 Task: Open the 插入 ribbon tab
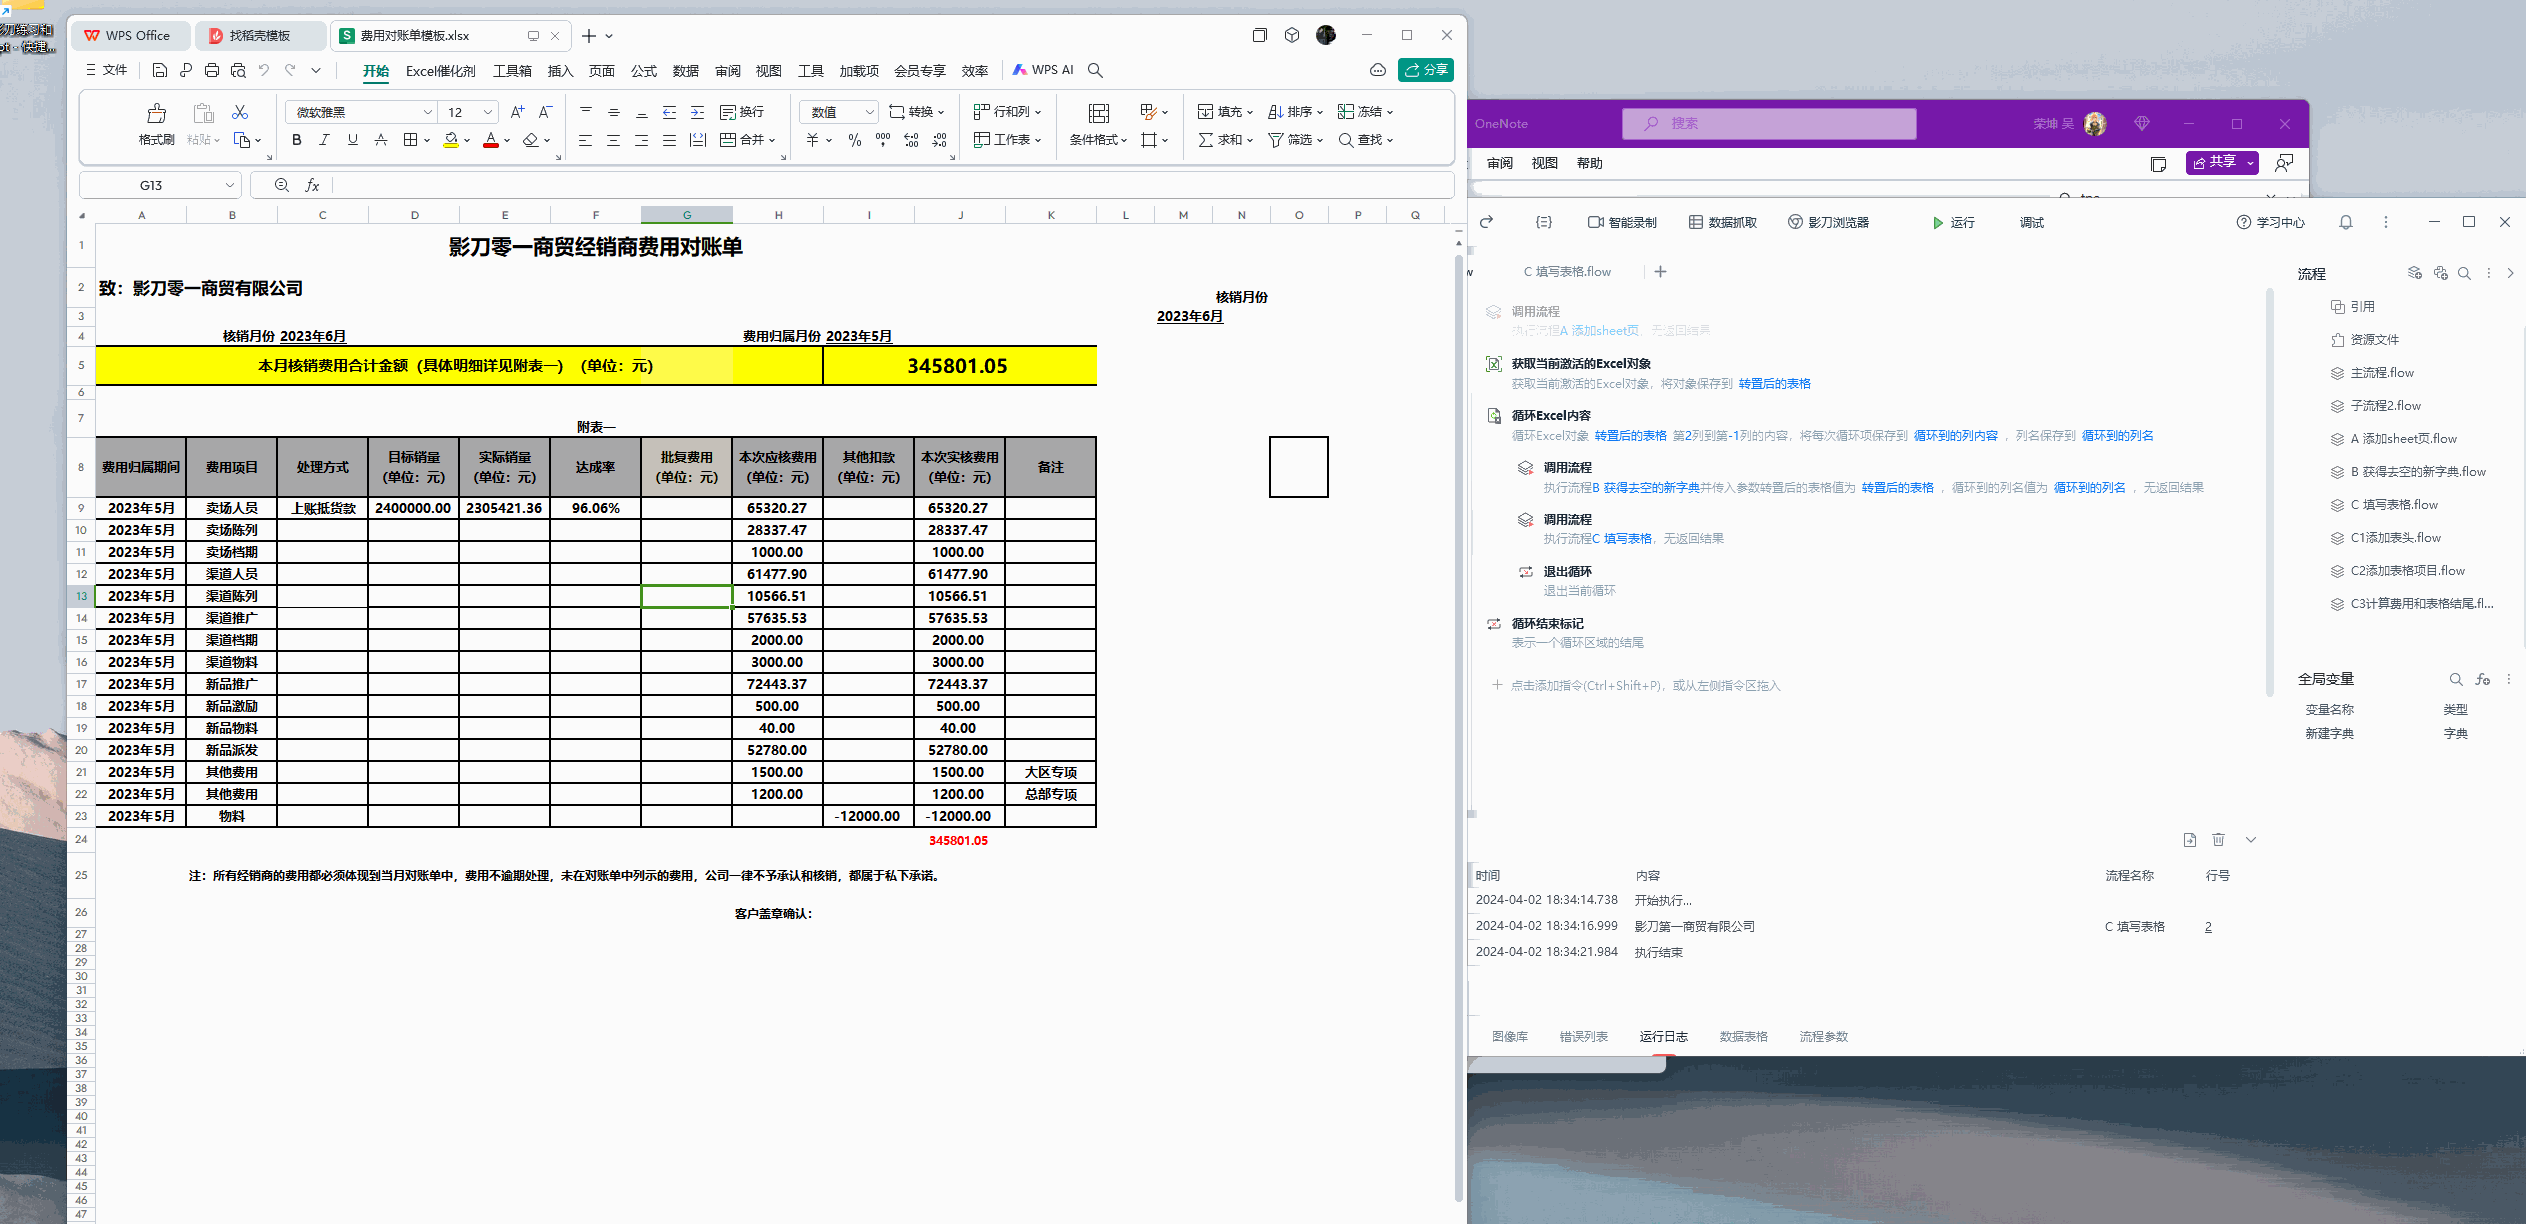pyautogui.click(x=560, y=70)
